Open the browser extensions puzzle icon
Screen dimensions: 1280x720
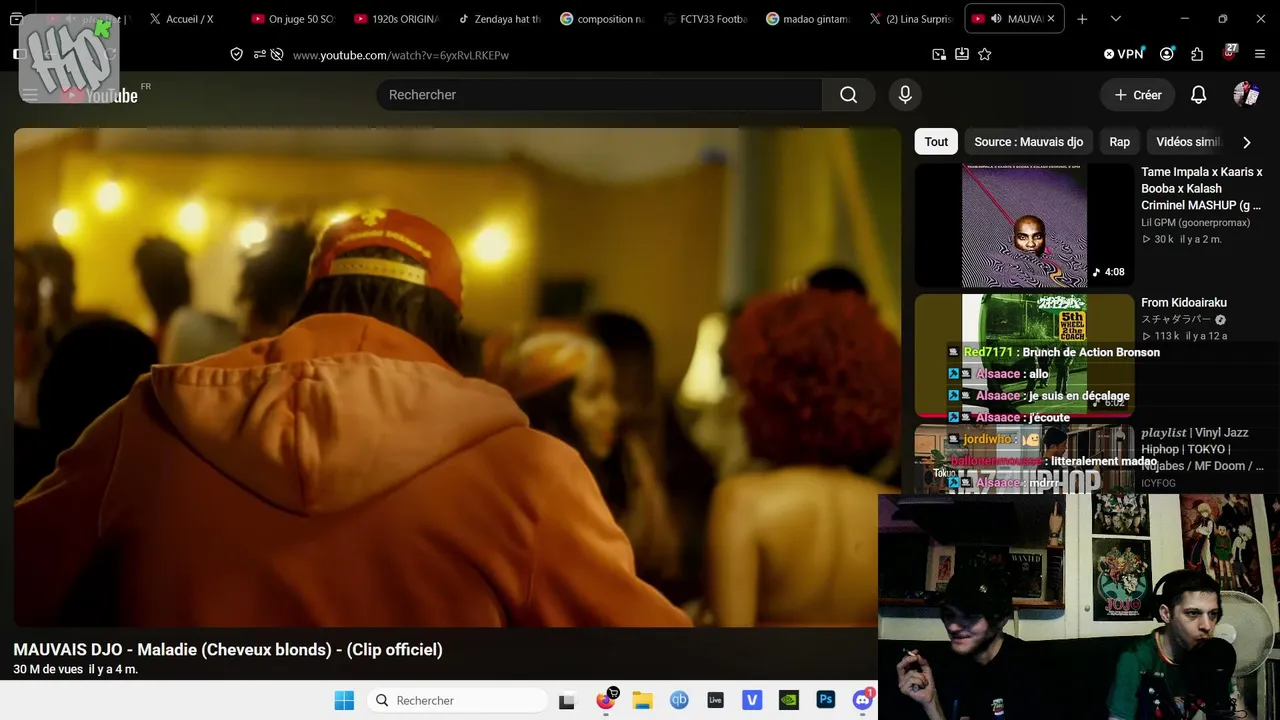point(1197,54)
